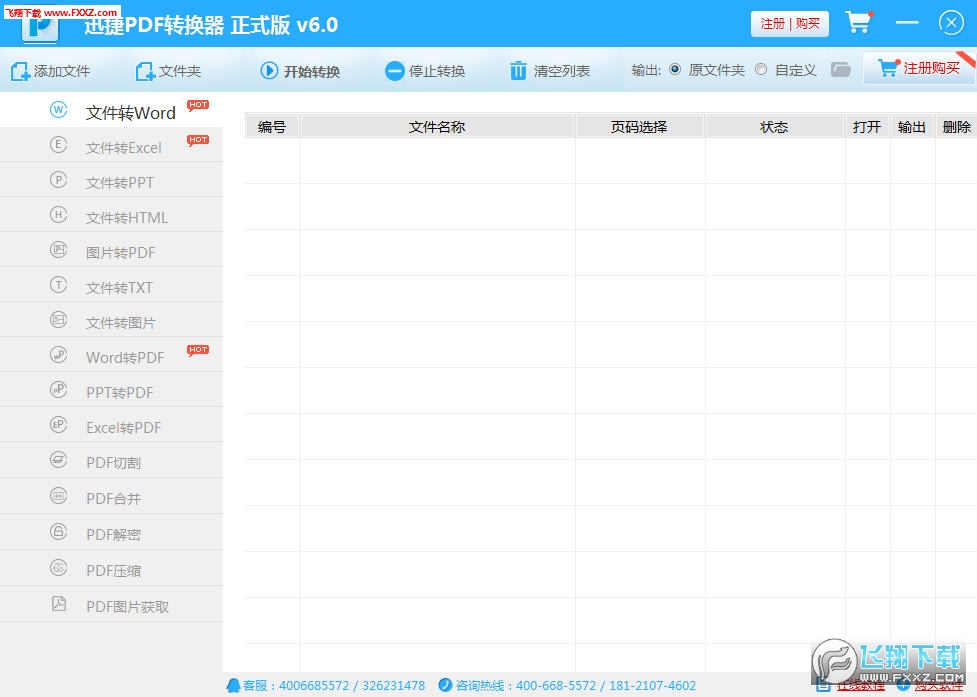Switch to 文件转Word mode

click(130, 112)
